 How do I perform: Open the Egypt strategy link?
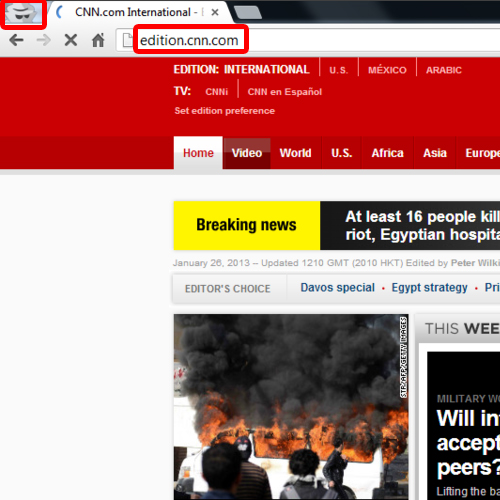click(429, 287)
